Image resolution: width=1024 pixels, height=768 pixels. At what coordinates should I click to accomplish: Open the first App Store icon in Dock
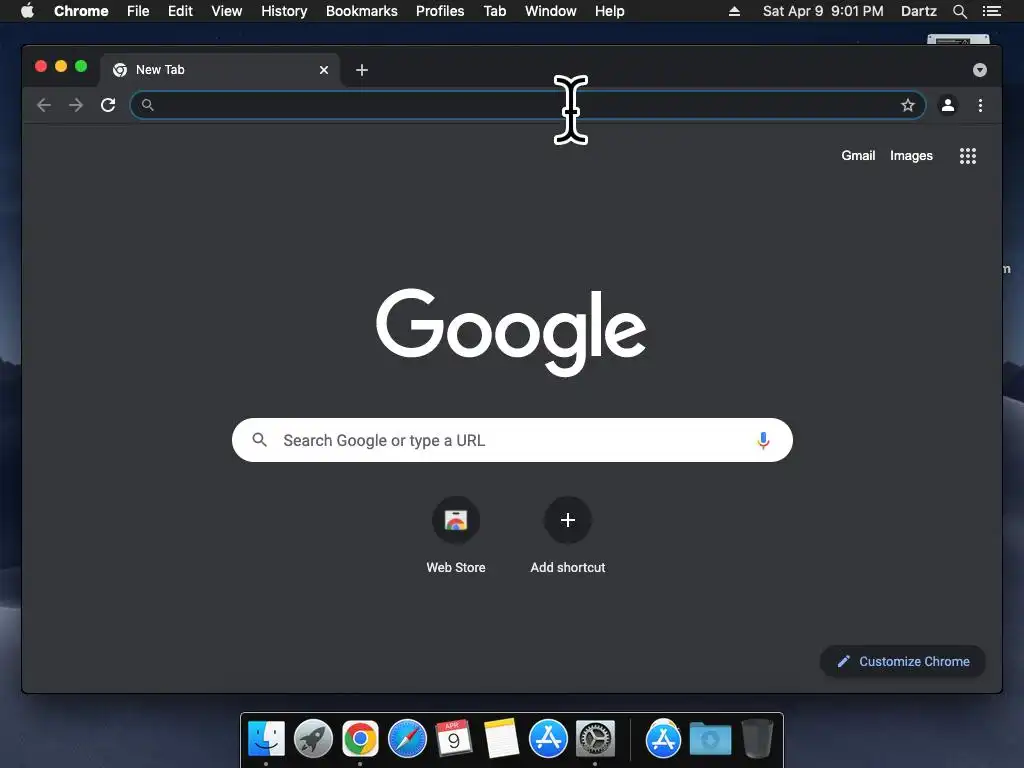pos(548,739)
